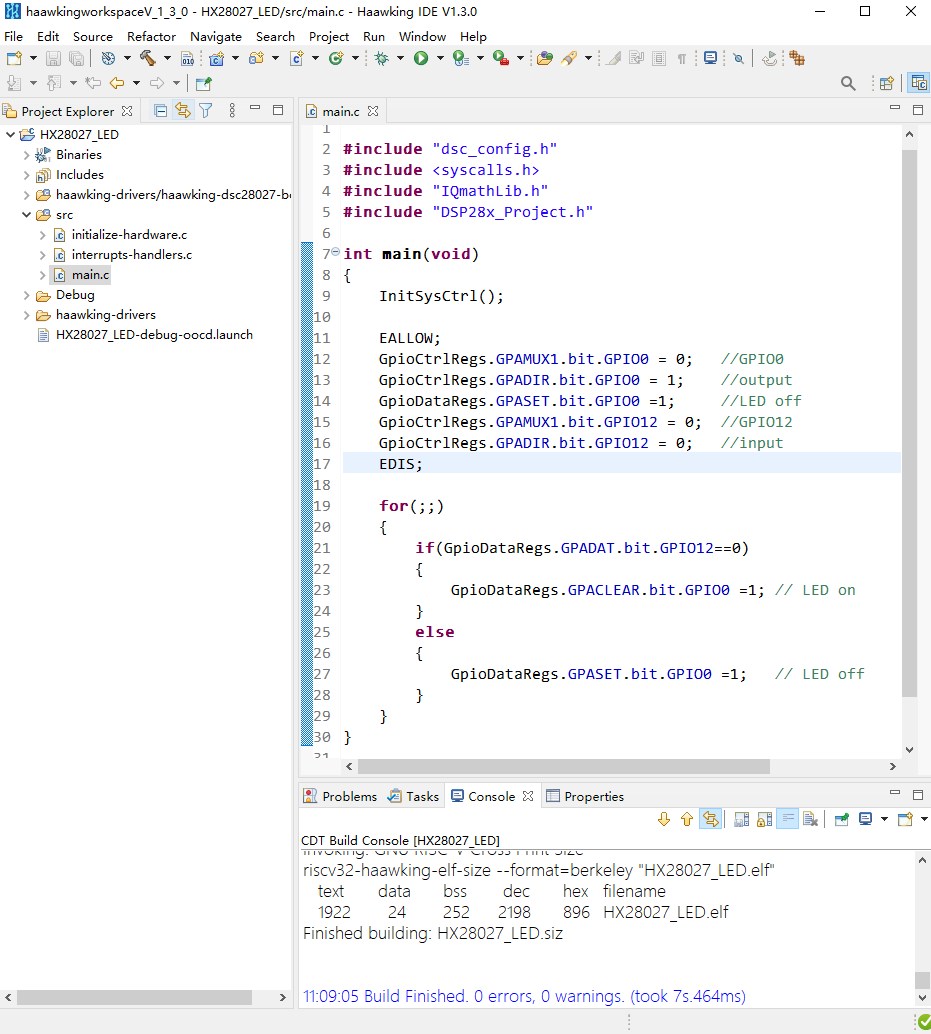Open console Display Selected Console dropdown arrow
This screenshot has width=931, height=1034.
pyautogui.click(x=884, y=819)
